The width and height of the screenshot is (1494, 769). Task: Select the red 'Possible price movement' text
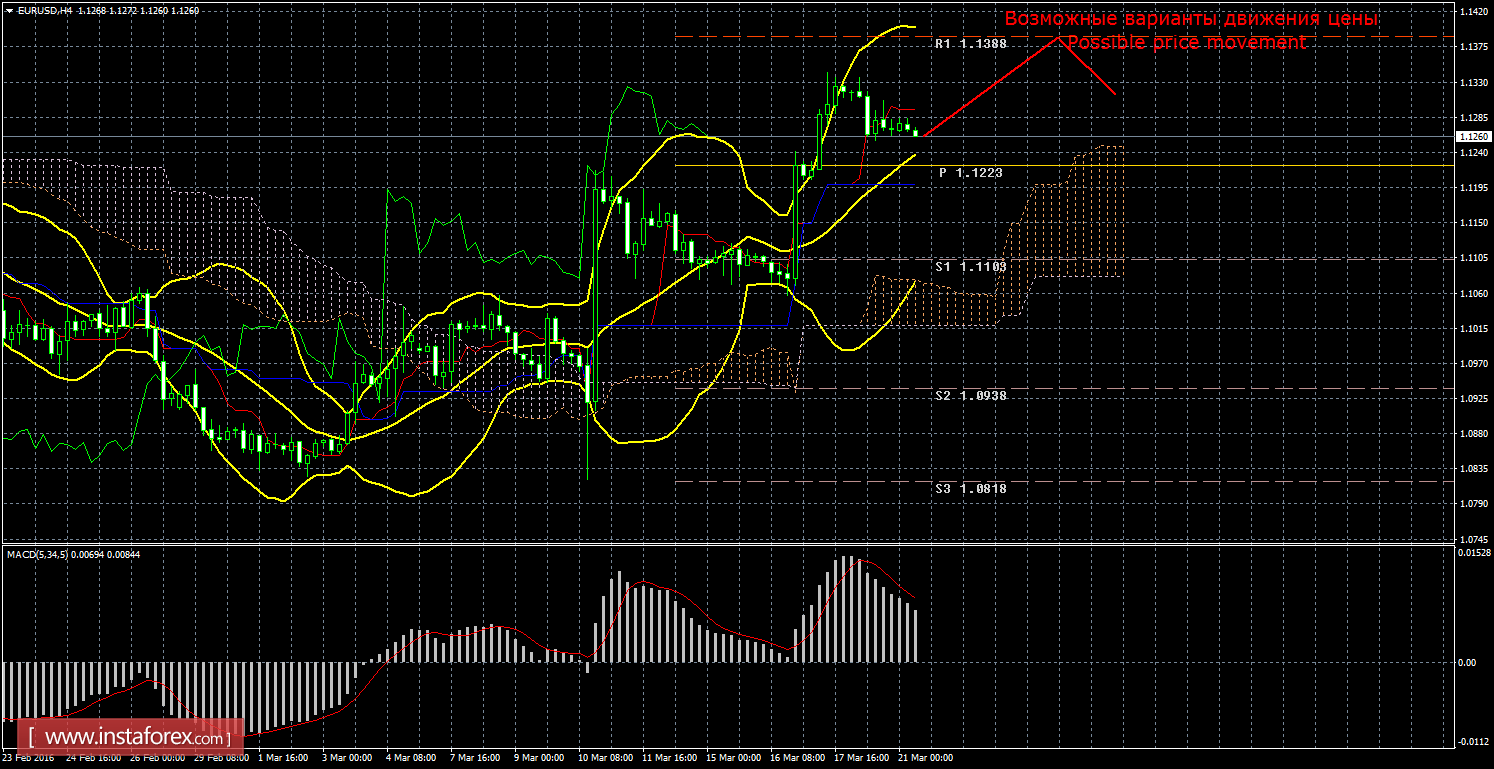(x=1186, y=42)
